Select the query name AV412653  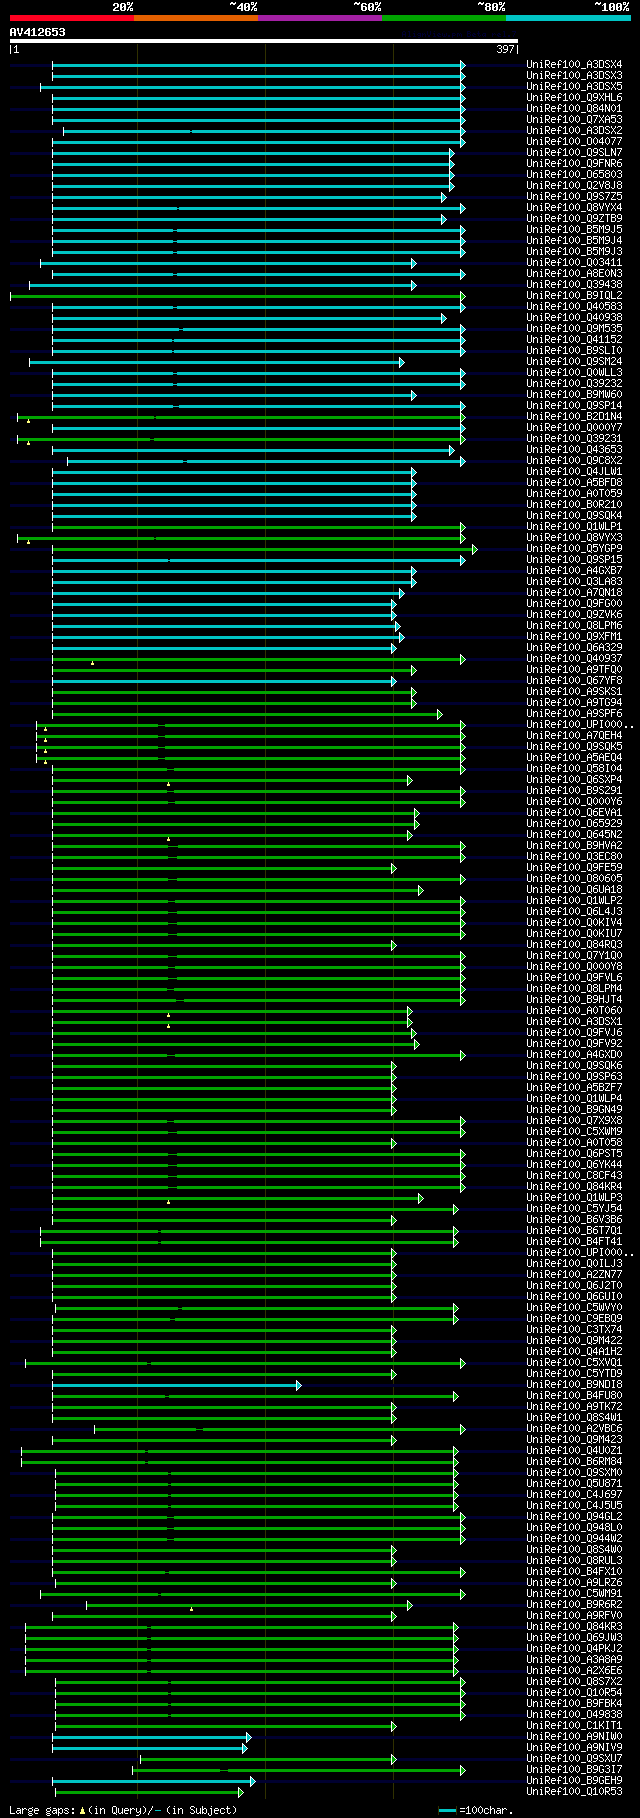pyautogui.click(x=37, y=32)
